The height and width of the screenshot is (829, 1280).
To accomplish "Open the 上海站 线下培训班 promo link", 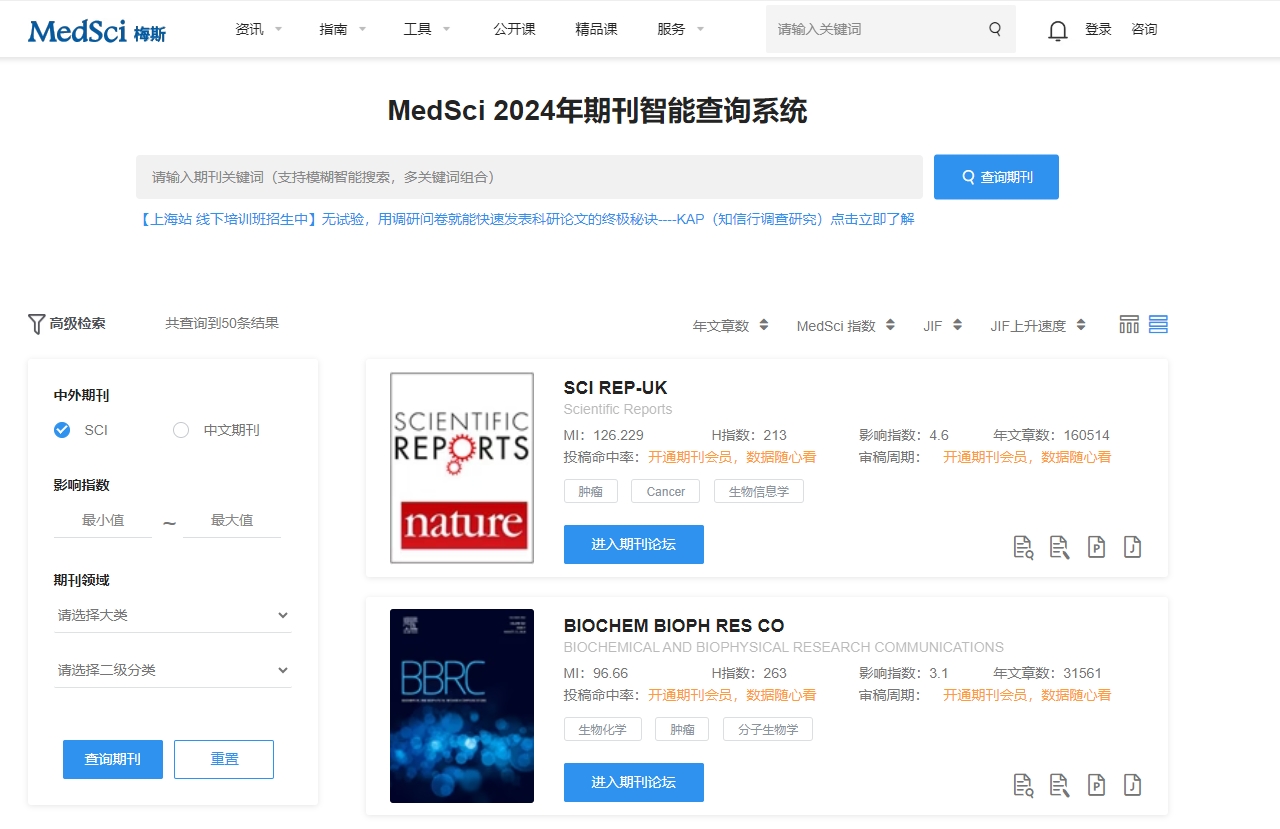I will coord(526,219).
